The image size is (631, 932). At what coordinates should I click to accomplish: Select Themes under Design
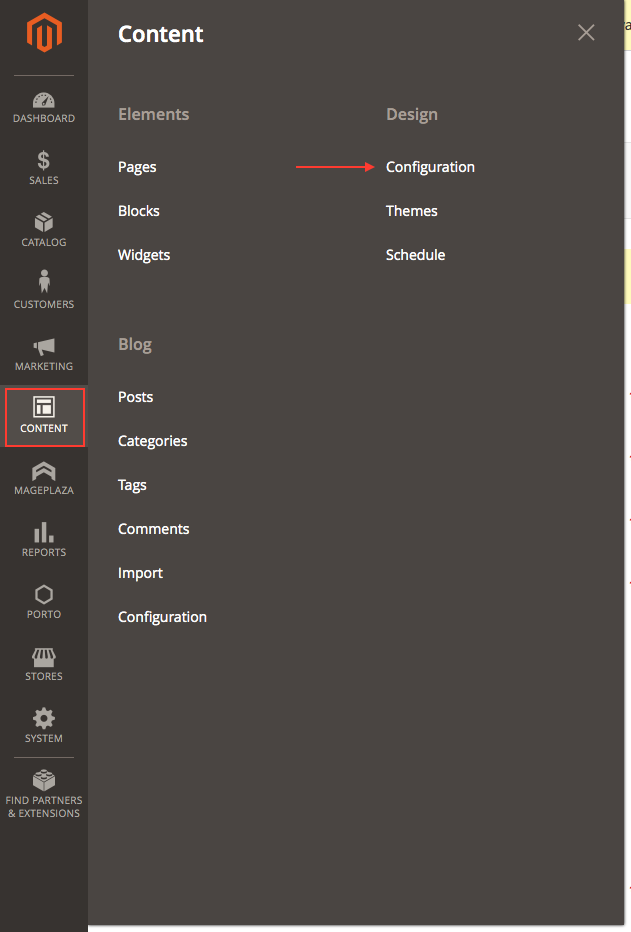pyautogui.click(x=411, y=211)
